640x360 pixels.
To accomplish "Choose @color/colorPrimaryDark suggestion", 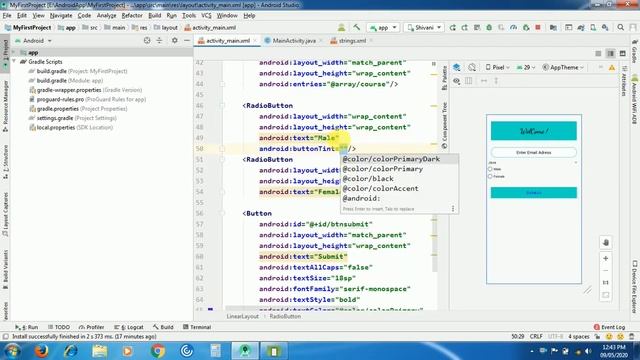I will [x=399, y=159].
